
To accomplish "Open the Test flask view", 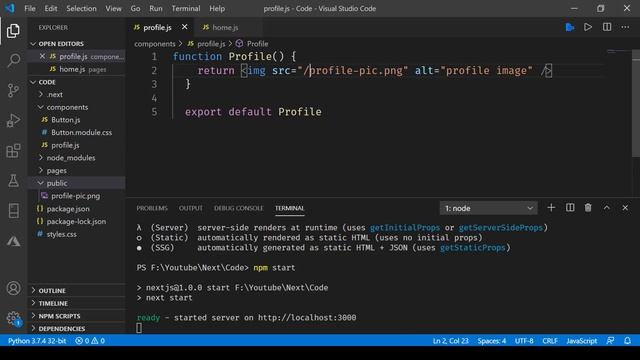I will 13,180.
